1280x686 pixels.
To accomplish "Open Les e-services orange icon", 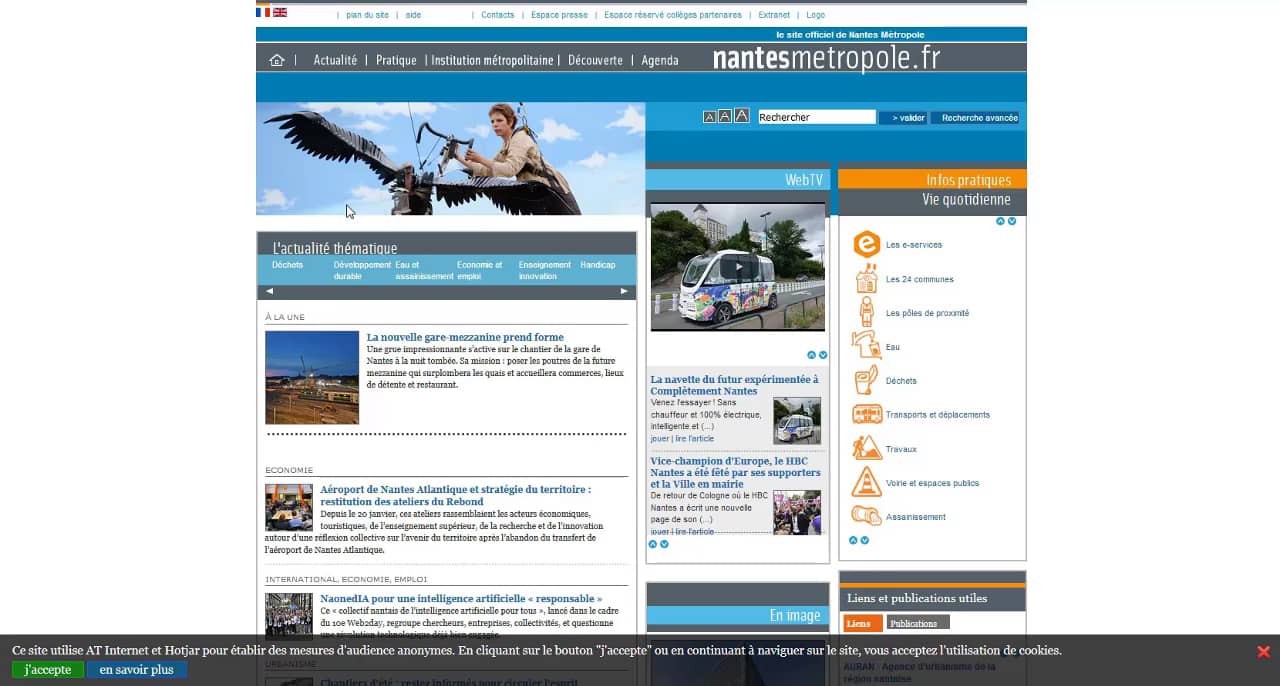I will [866, 244].
